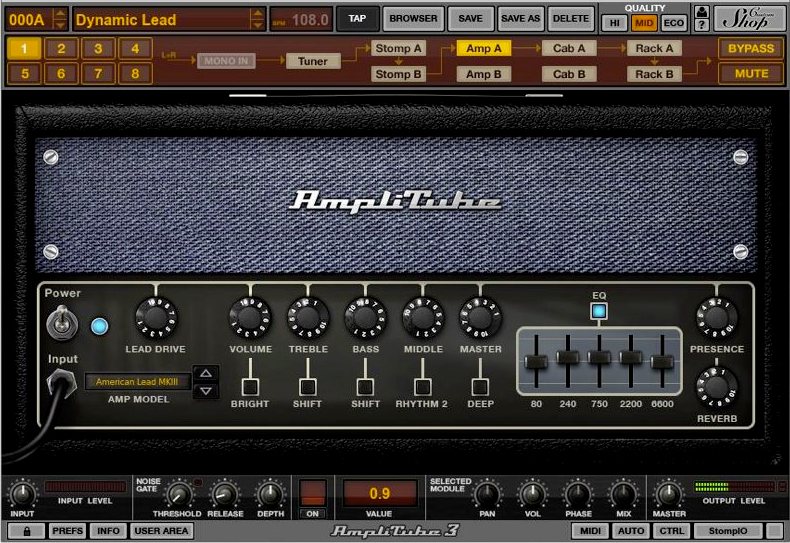
Task: Toggle the graphic EQ on/off button
Action: [599, 311]
